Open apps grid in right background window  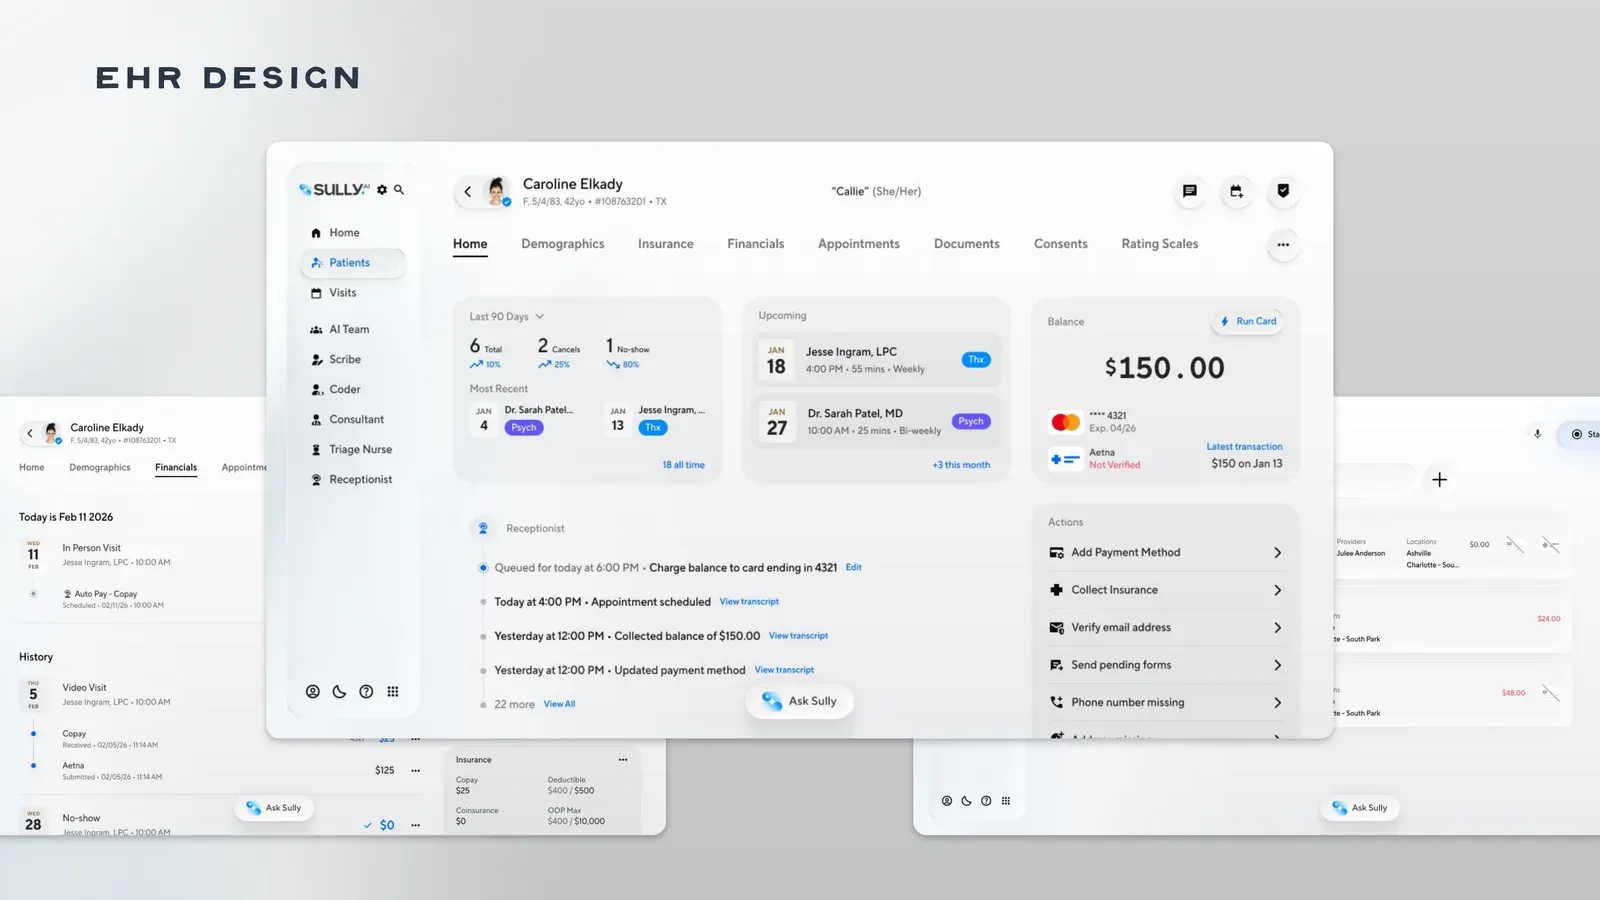pos(1006,801)
